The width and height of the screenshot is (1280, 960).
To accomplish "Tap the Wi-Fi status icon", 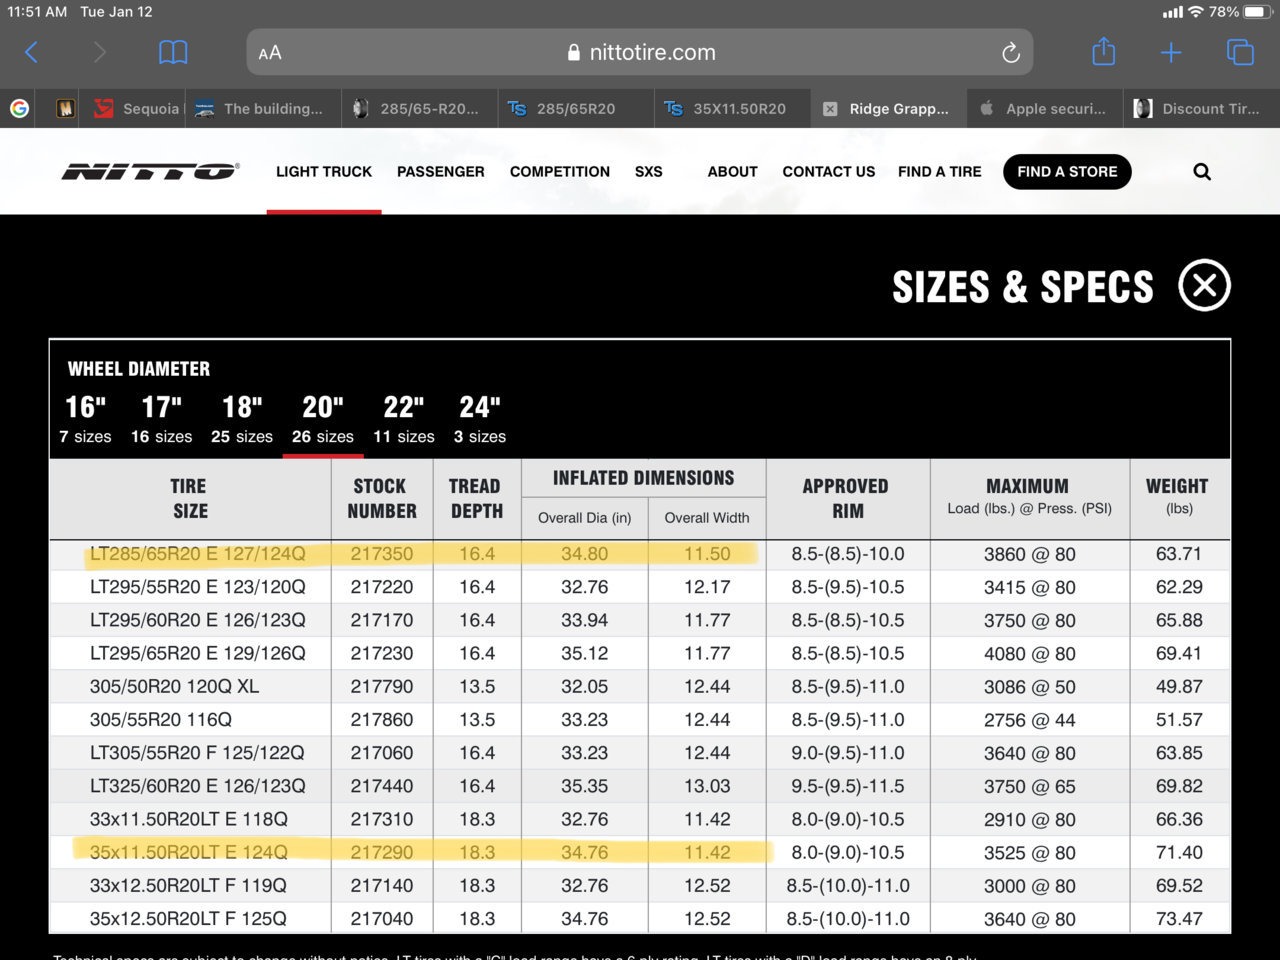I will [x=1196, y=12].
